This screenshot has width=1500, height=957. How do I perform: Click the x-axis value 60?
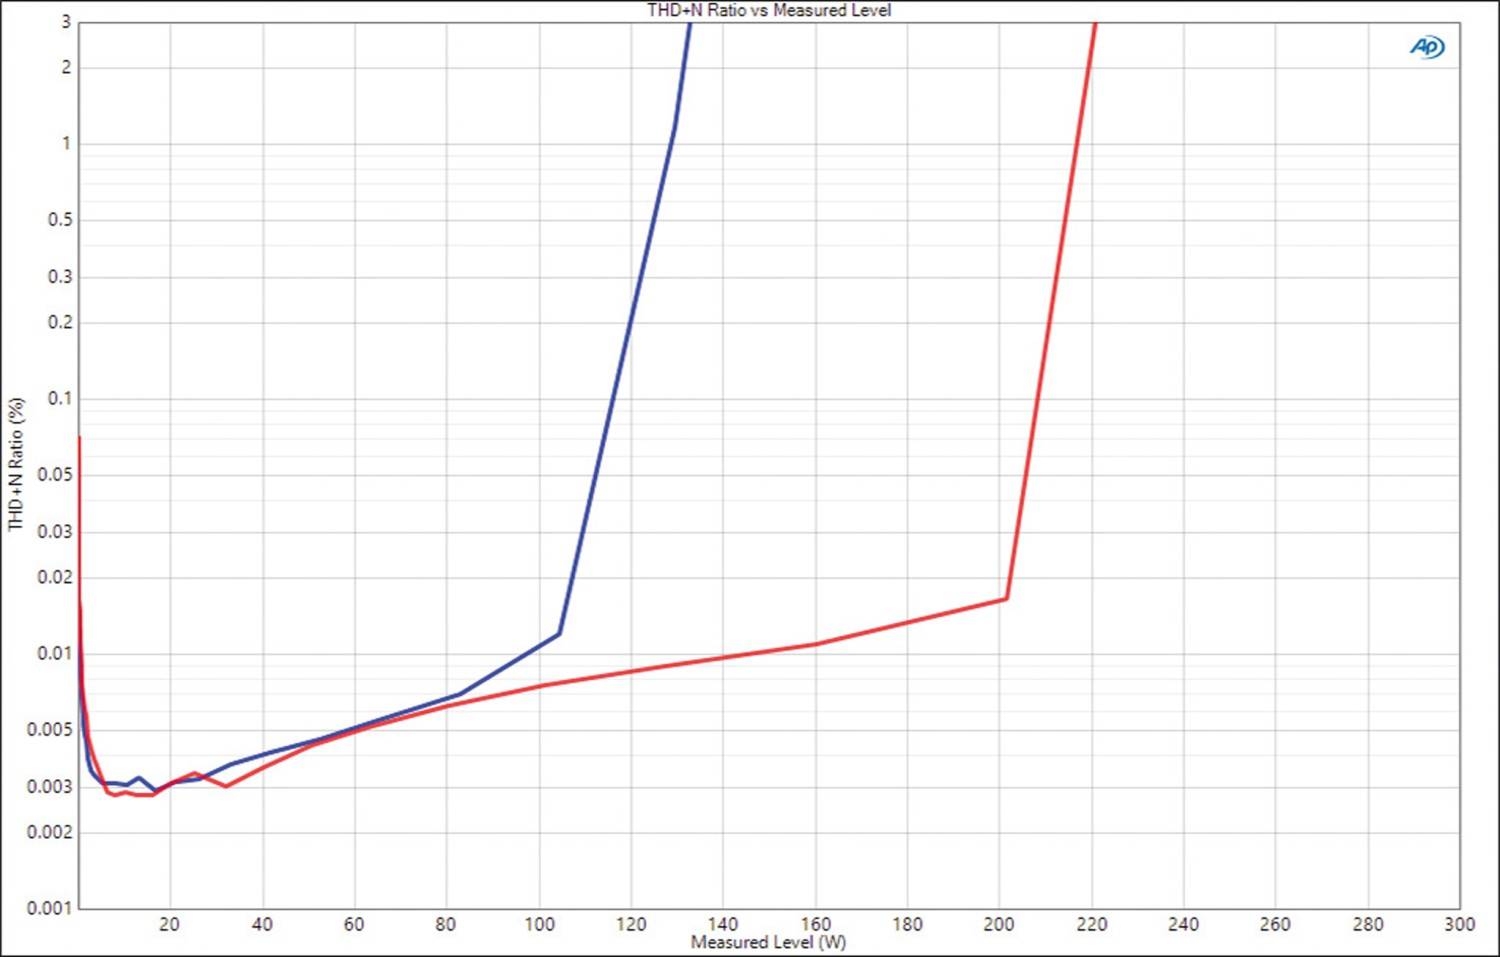[354, 924]
